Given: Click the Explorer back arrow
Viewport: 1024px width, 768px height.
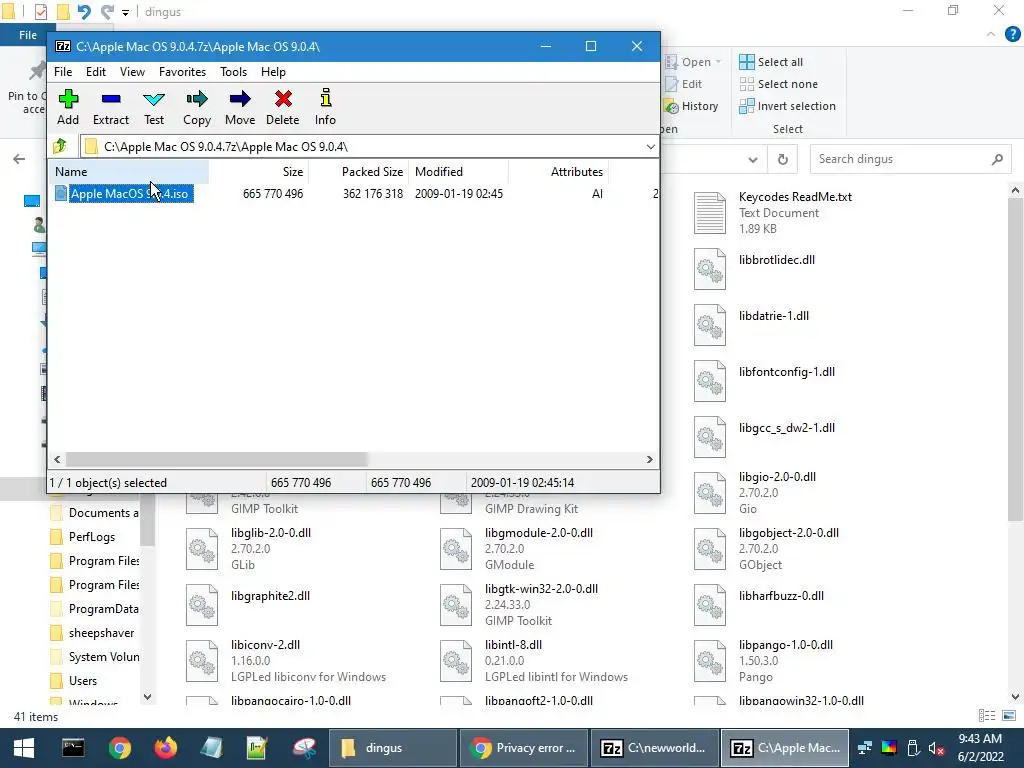Looking at the screenshot, I should pyautogui.click(x=19, y=159).
